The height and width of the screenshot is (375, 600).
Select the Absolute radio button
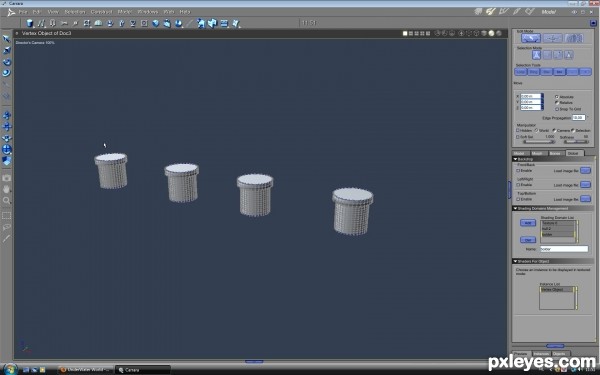tap(557, 97)
